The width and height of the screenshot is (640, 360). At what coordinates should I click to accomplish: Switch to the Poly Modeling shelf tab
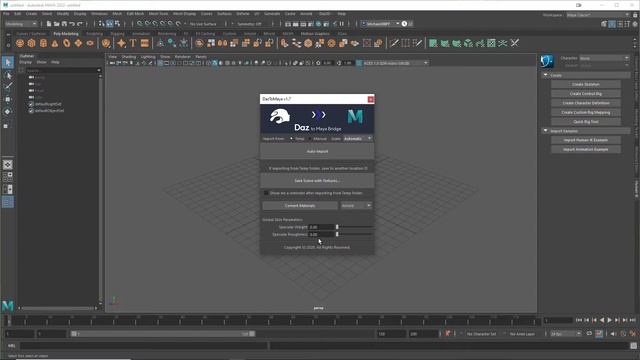pyautogui.click(x=66, y=33)
